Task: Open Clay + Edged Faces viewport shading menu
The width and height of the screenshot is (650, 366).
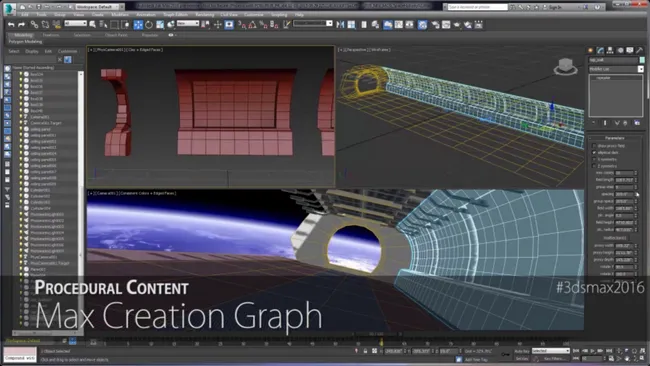Action: pos(145,50)
